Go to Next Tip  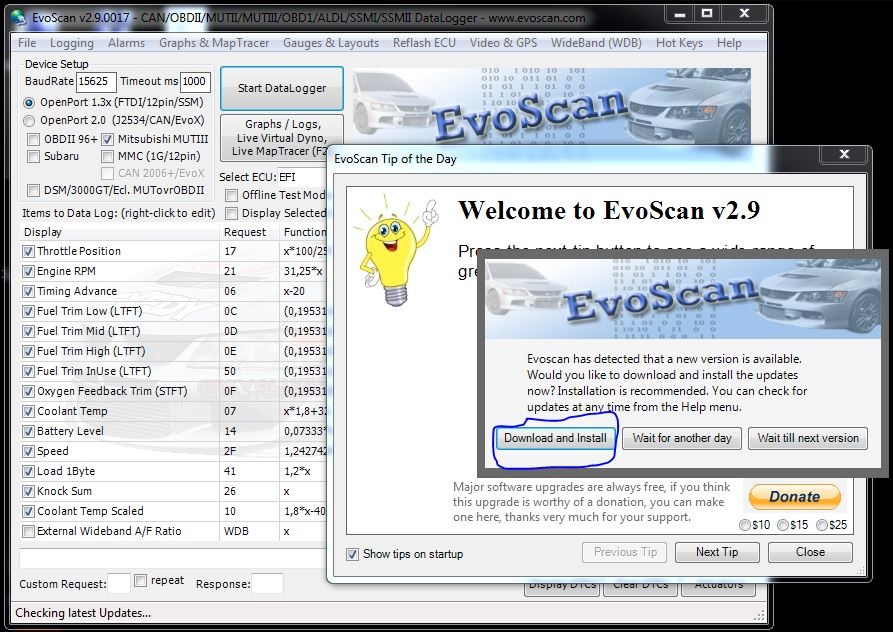pos(717,552)
